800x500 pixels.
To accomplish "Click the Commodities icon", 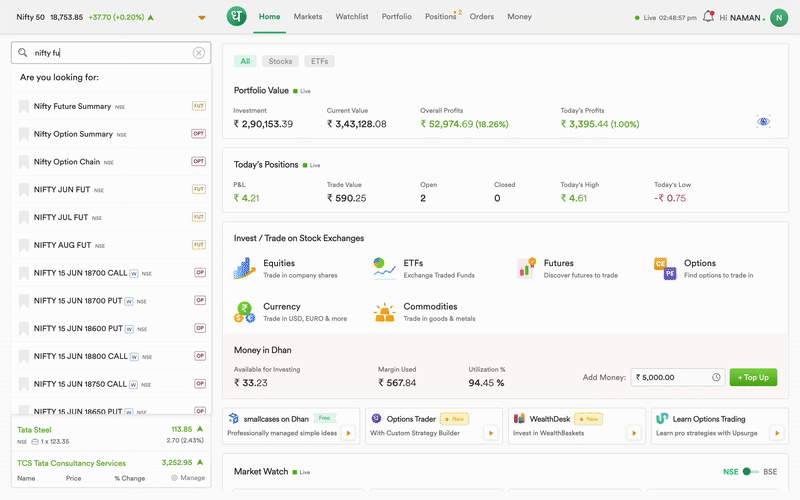I will (385, 312).
